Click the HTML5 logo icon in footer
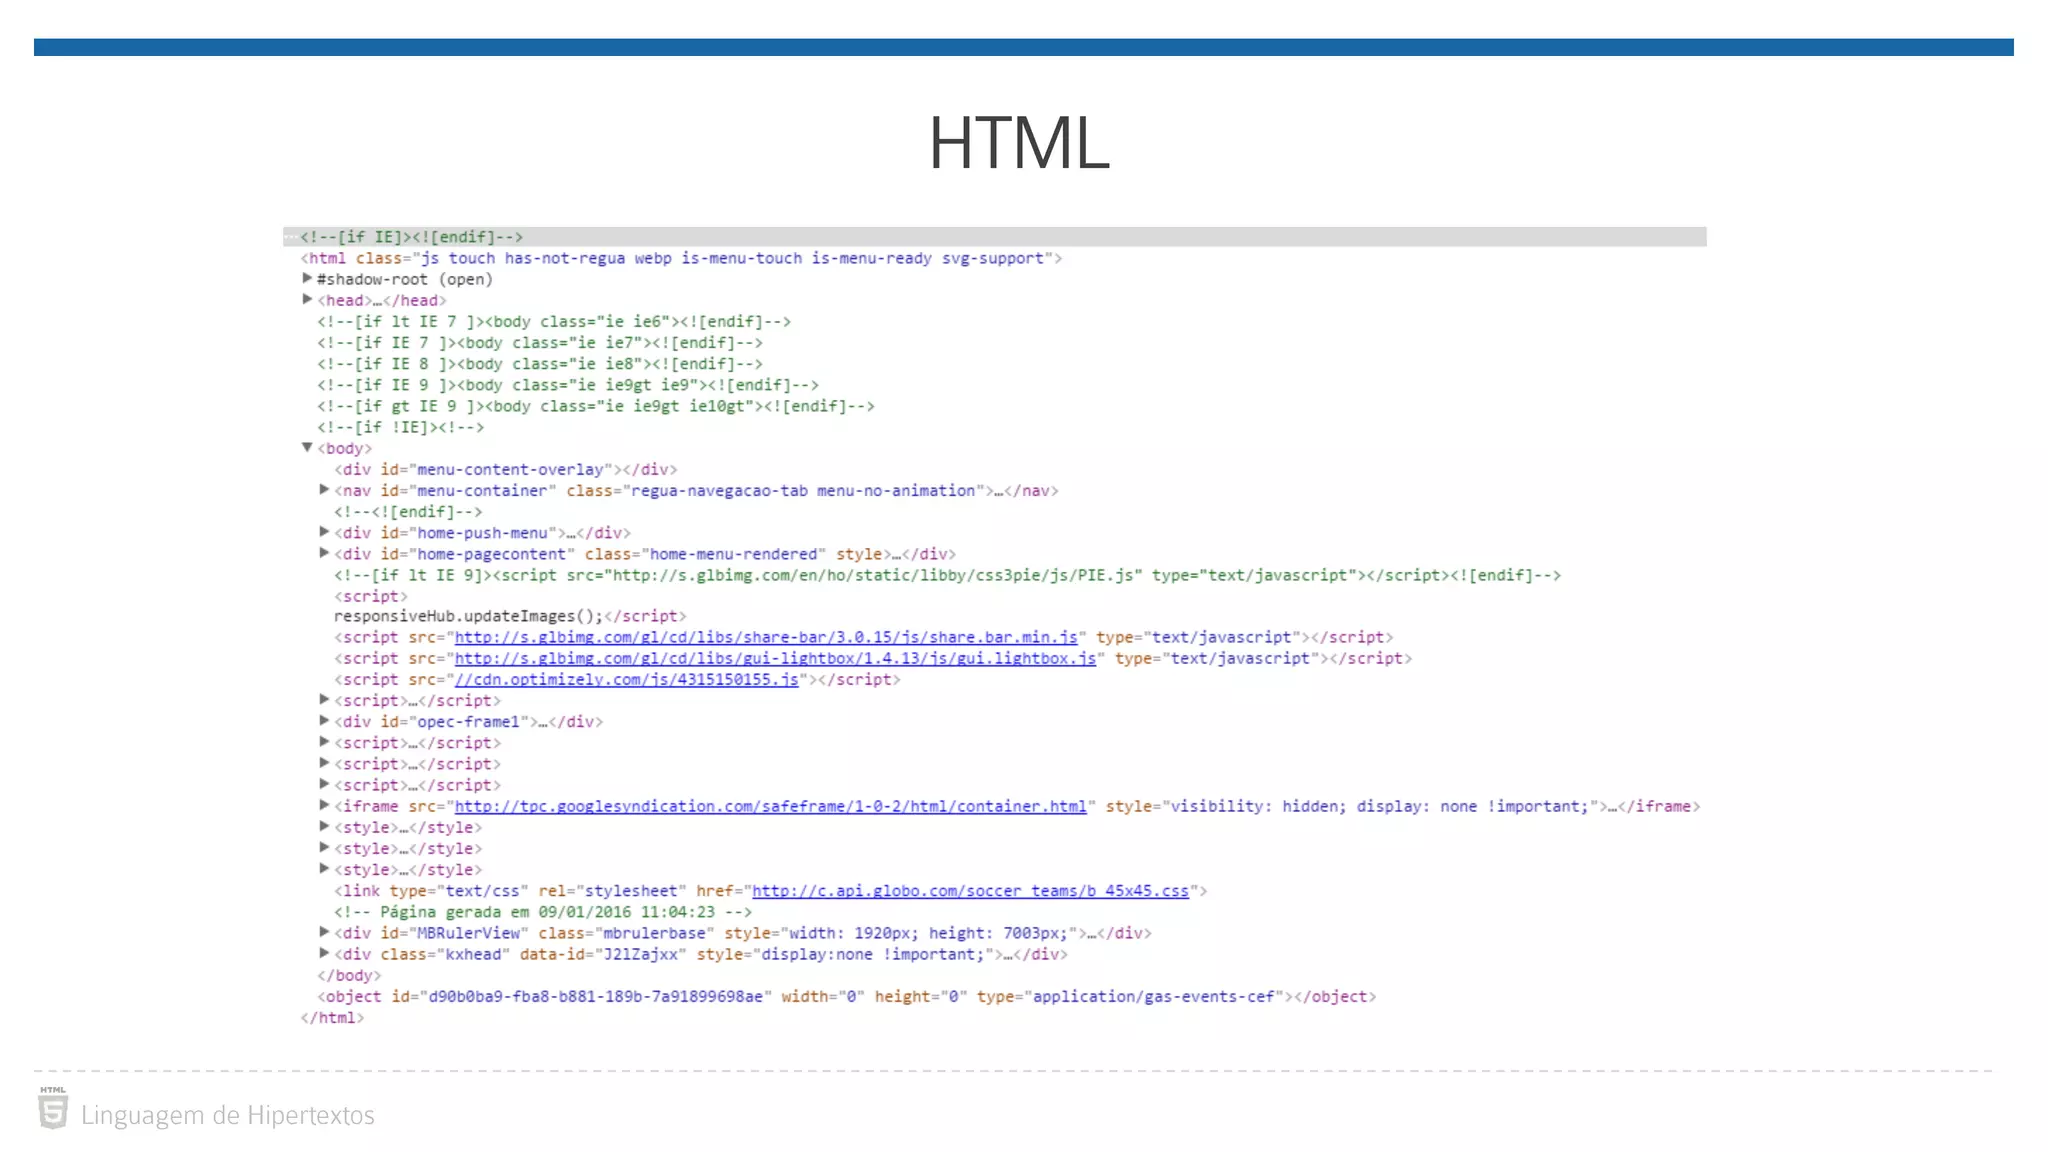2048x1152 pixels. [53, 1109]
